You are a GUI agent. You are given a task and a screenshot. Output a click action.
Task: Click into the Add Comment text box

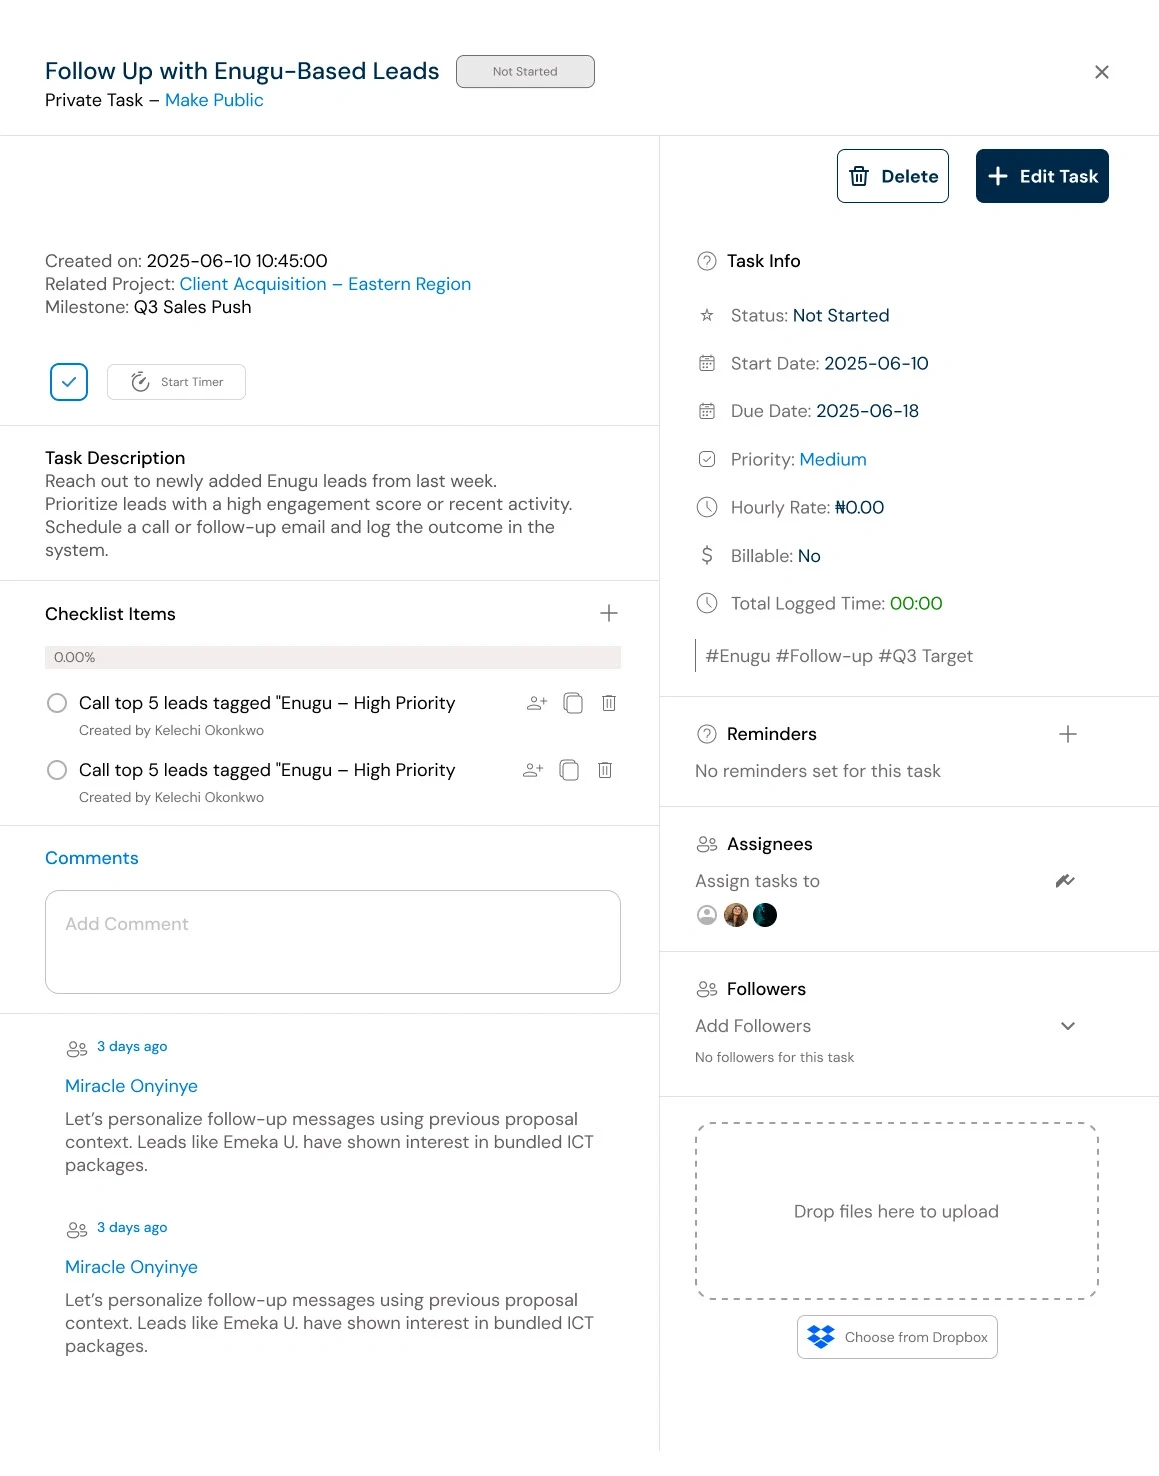pos(333,942)
